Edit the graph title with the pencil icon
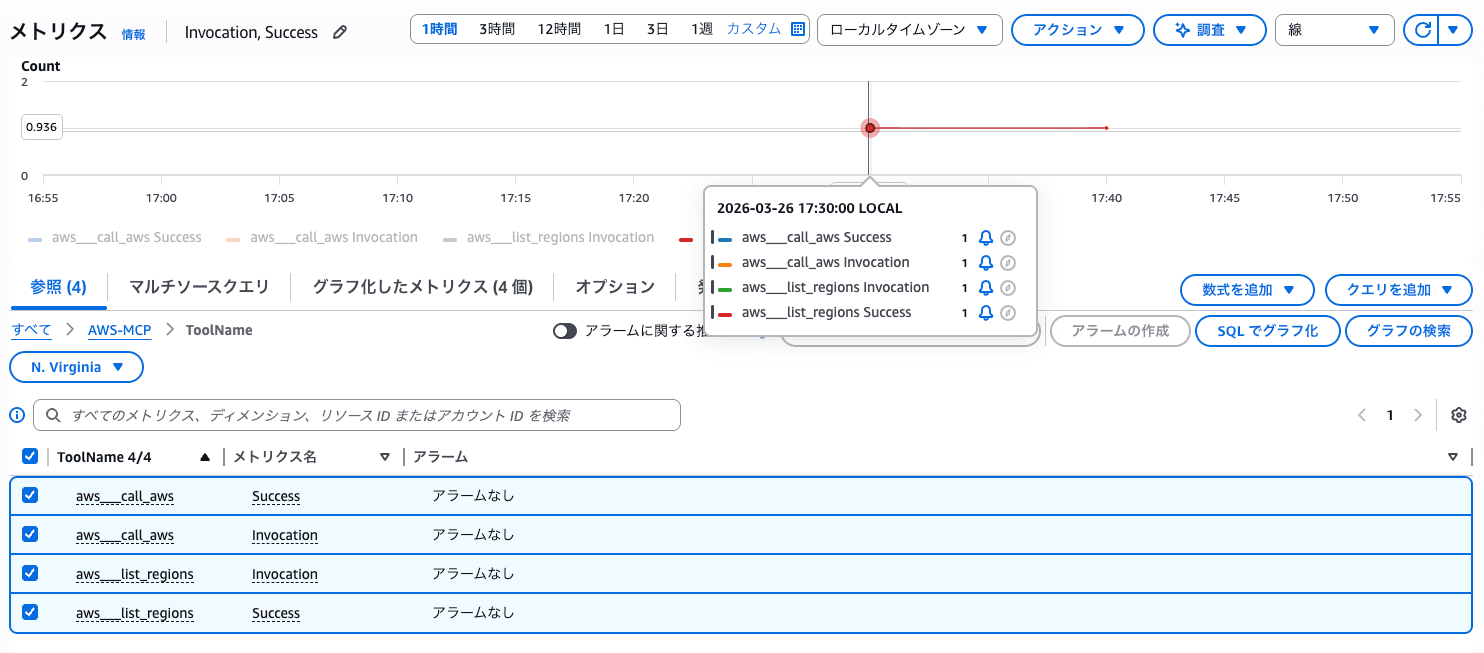The width and height of the screenshot is (1484, 653). tap(339, 32)
